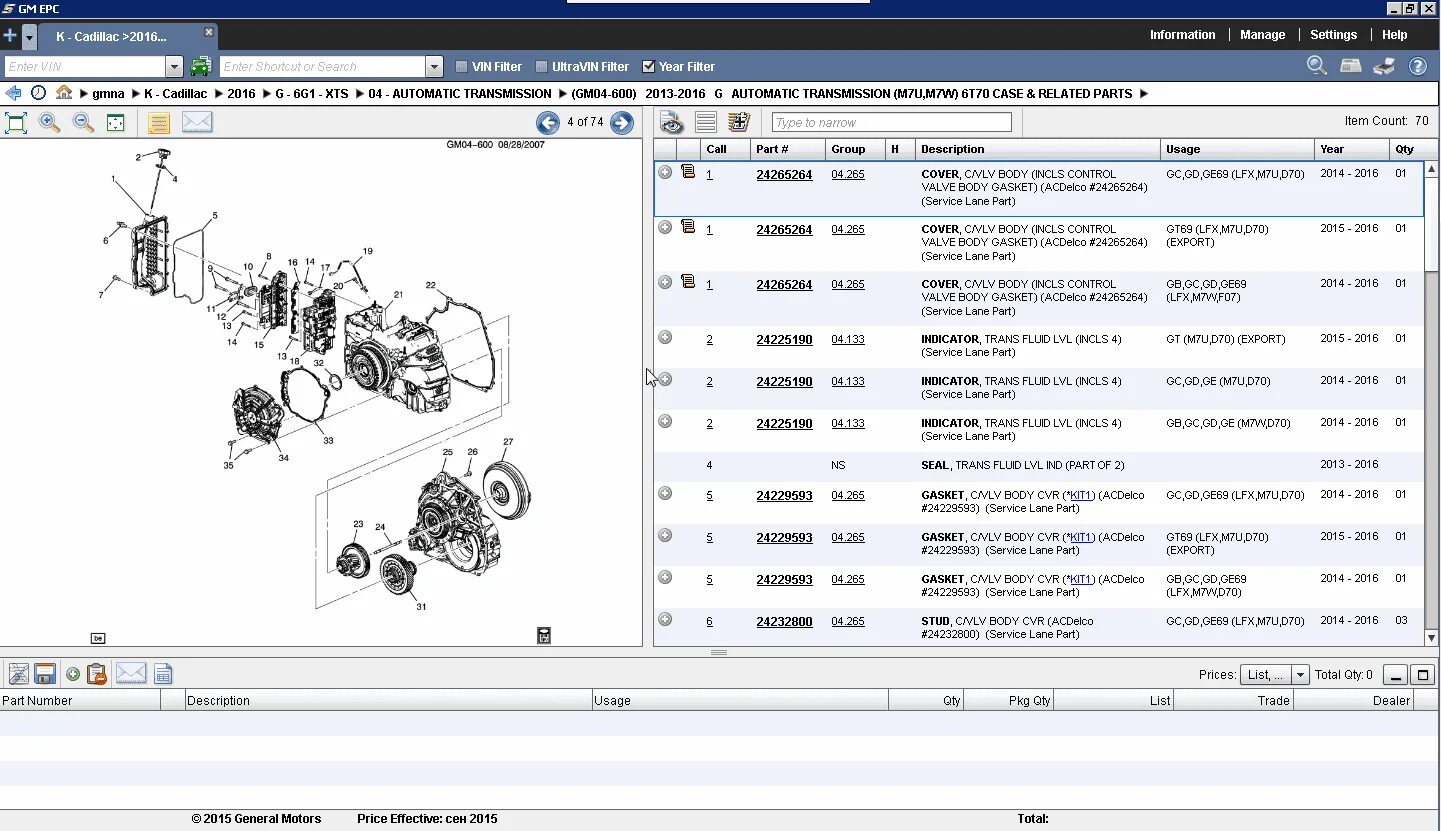Click the notes scroll icon on first 24265264 row
The height and width of the screenshot is (831, 1441).
(x=688, y=172)
